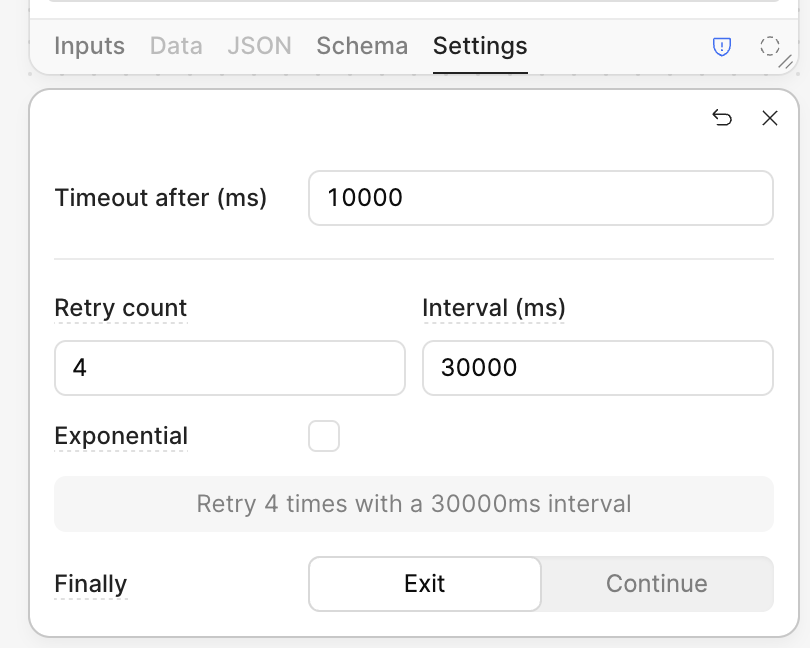The image size is (810, 648).
Task: Open the Schema tab
Action: pos(362,46)
